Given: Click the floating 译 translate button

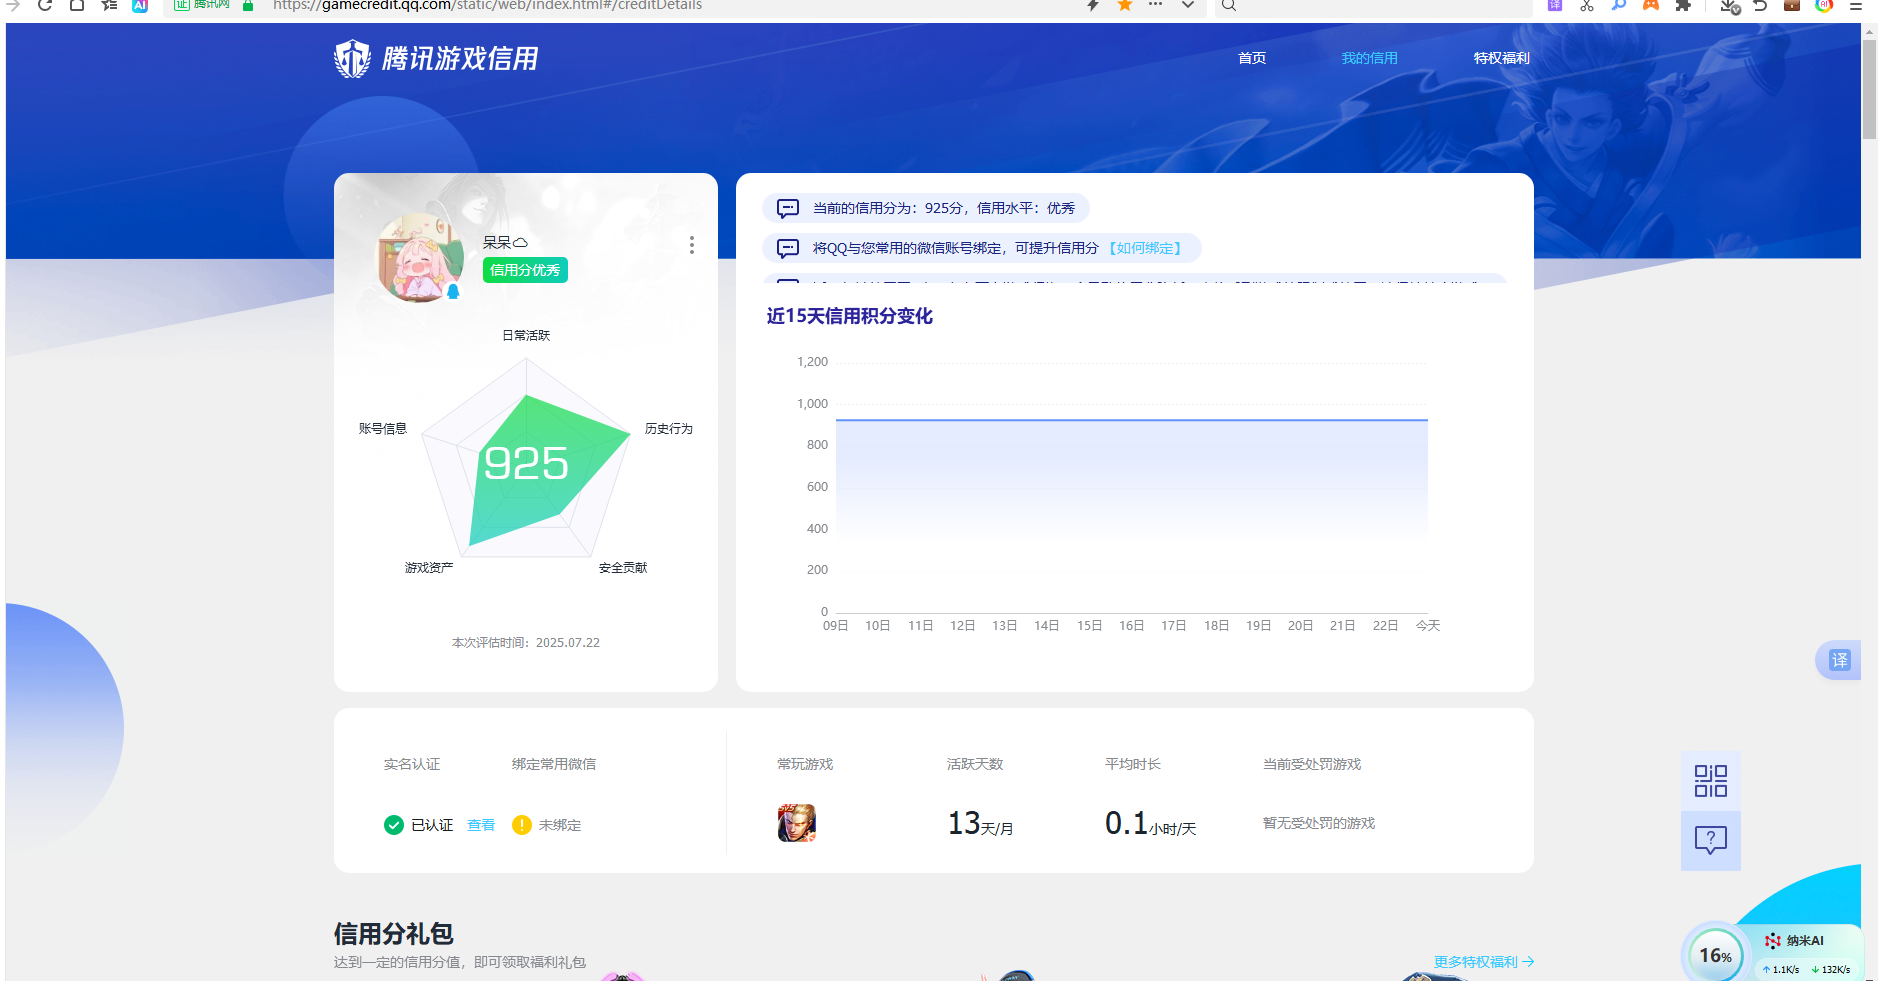Looking at the screenshot, I should point(1838,660).
